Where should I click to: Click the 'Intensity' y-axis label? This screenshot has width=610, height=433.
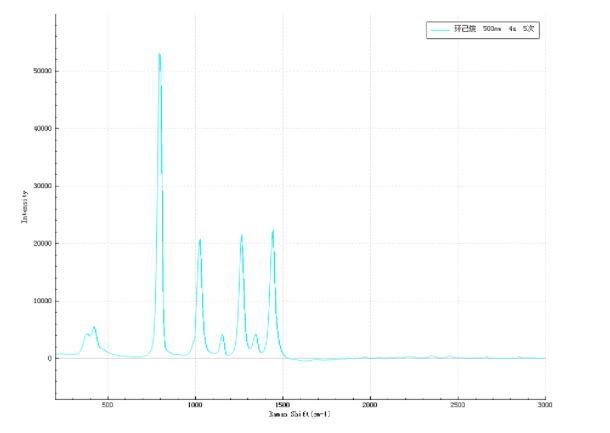pos(24,207)
